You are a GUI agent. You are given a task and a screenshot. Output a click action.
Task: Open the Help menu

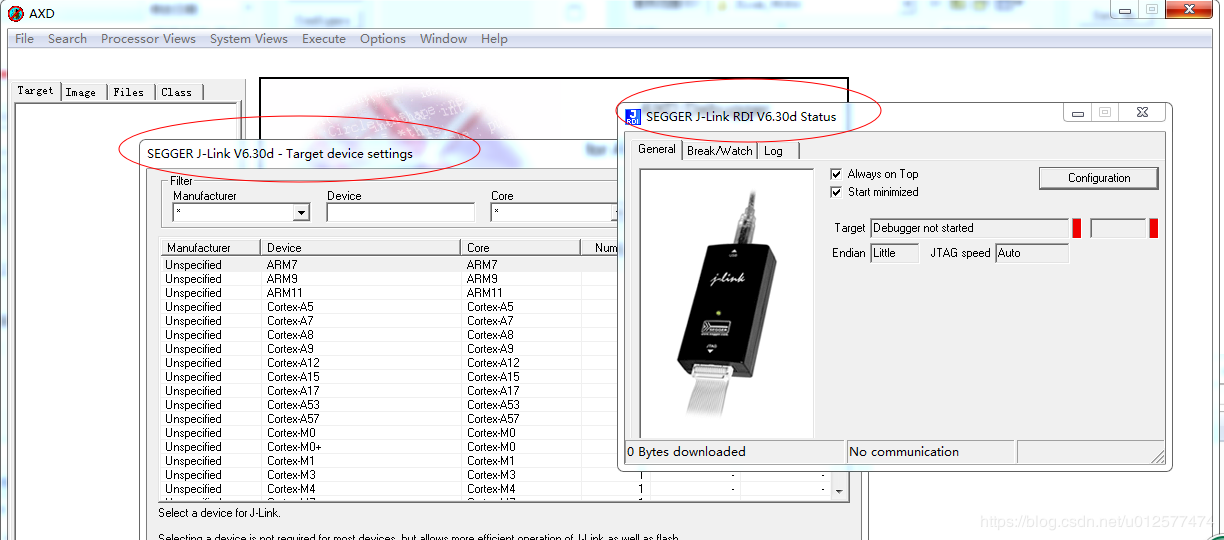(x=494, y=39)
